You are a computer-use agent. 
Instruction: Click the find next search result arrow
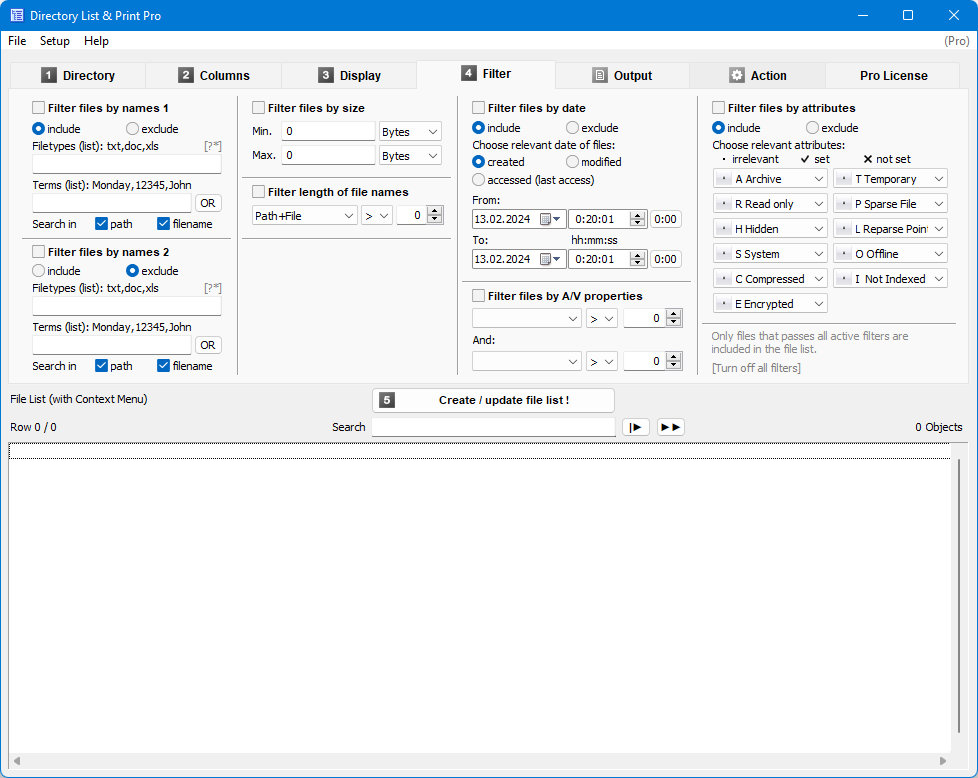636,427
